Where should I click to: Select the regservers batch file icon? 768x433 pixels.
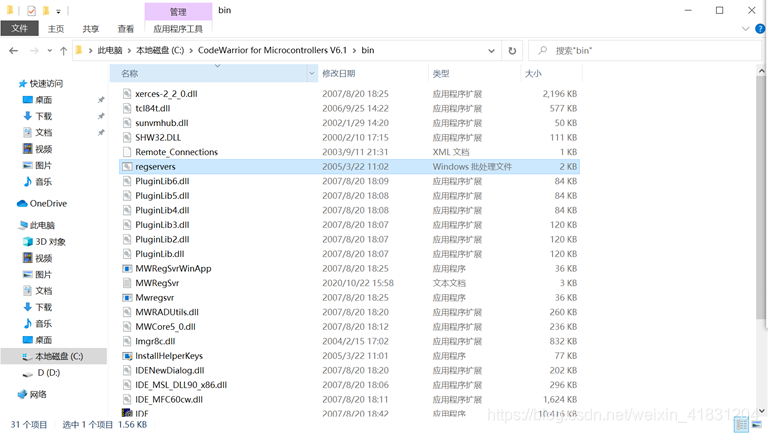(x=127, y=167)
